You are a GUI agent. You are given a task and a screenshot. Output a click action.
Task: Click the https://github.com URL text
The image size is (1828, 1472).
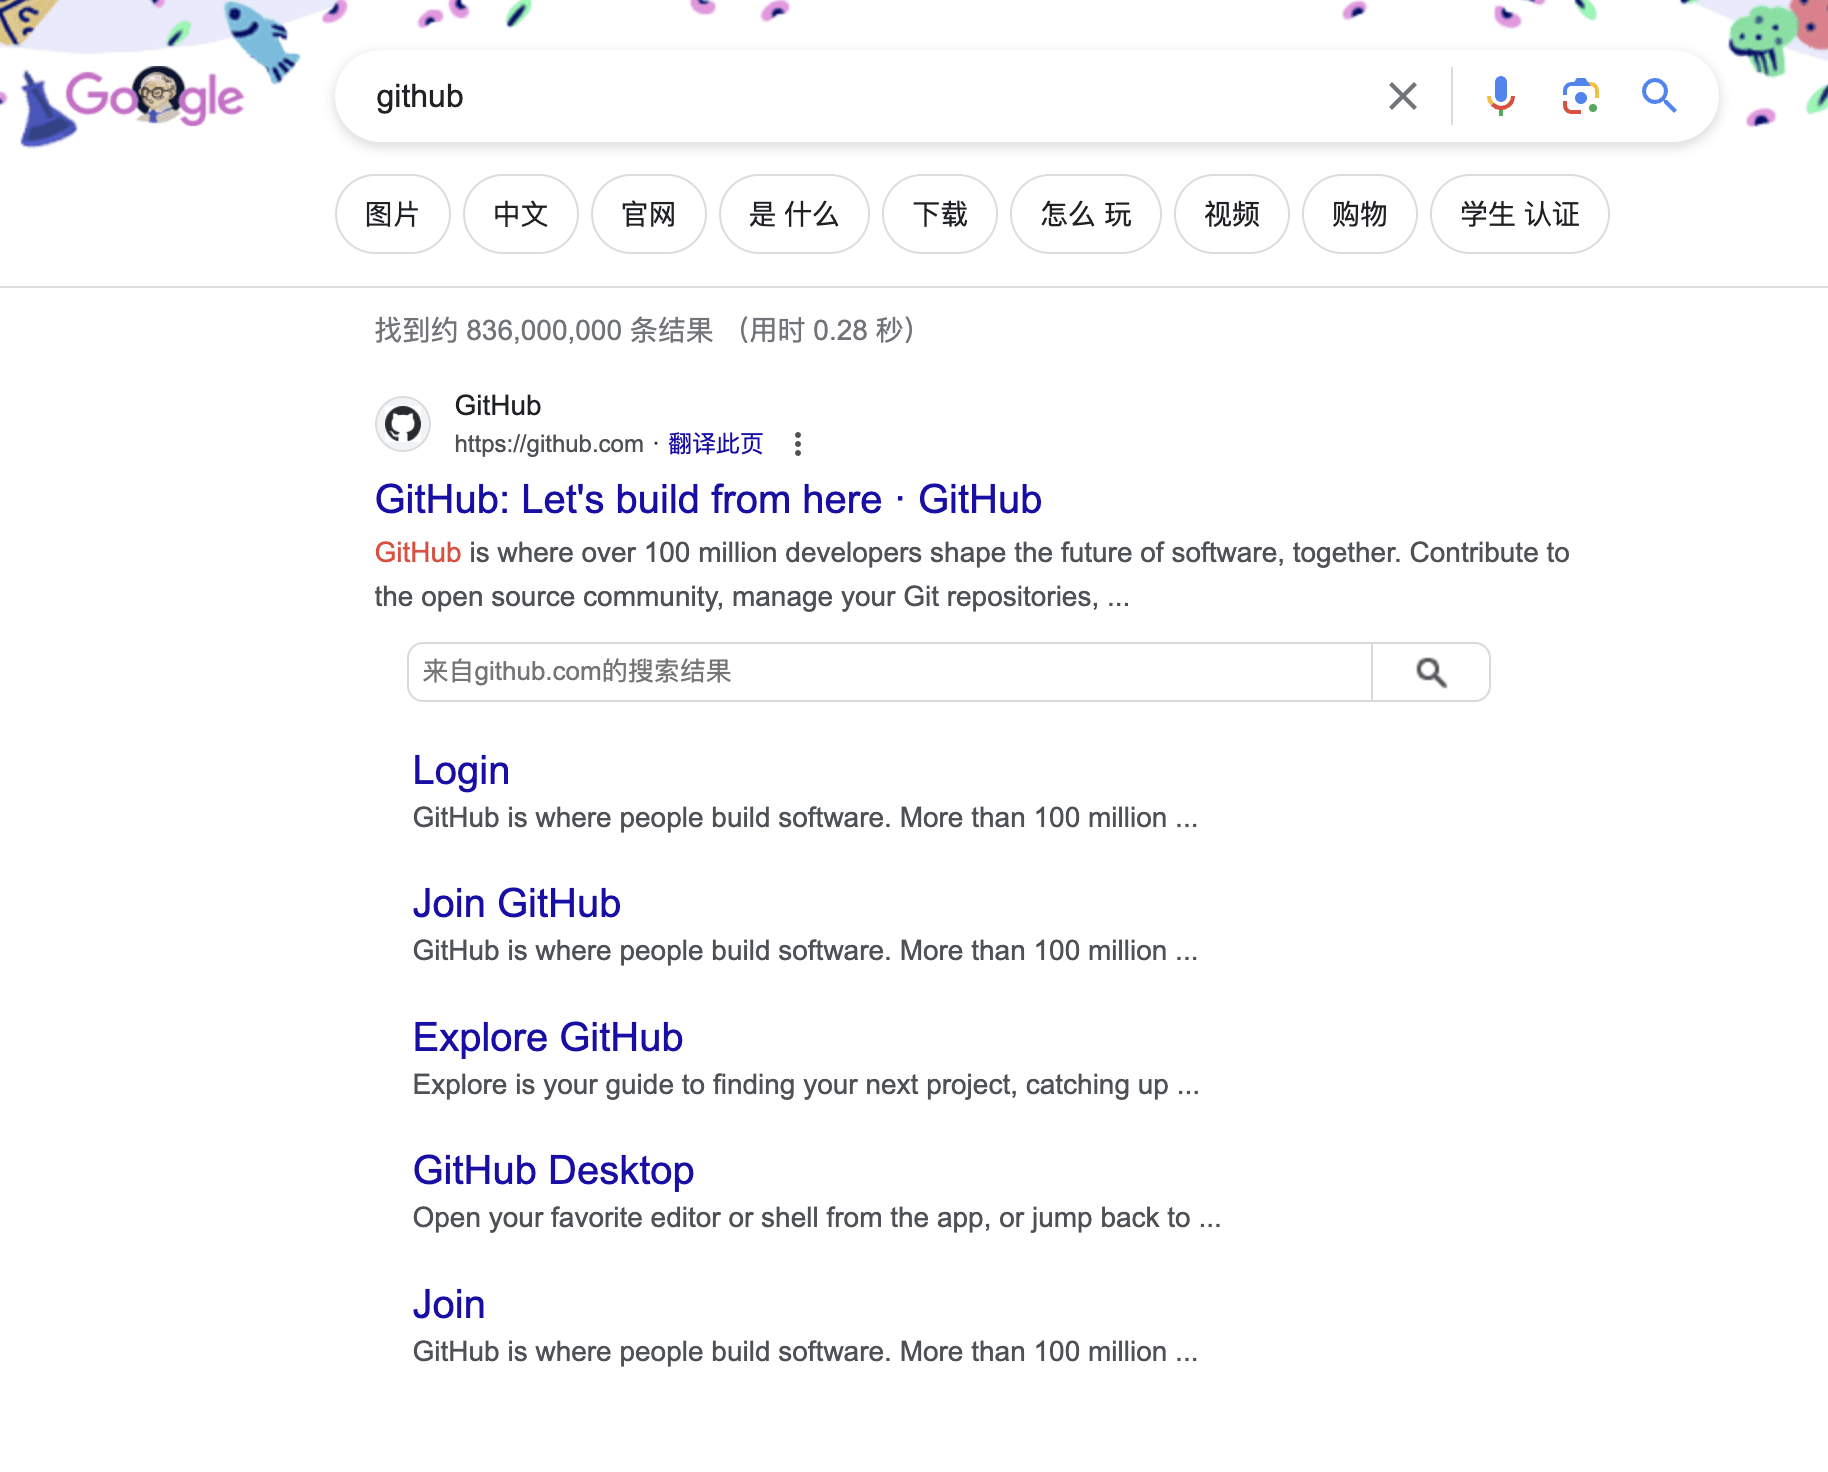(549, 444)
